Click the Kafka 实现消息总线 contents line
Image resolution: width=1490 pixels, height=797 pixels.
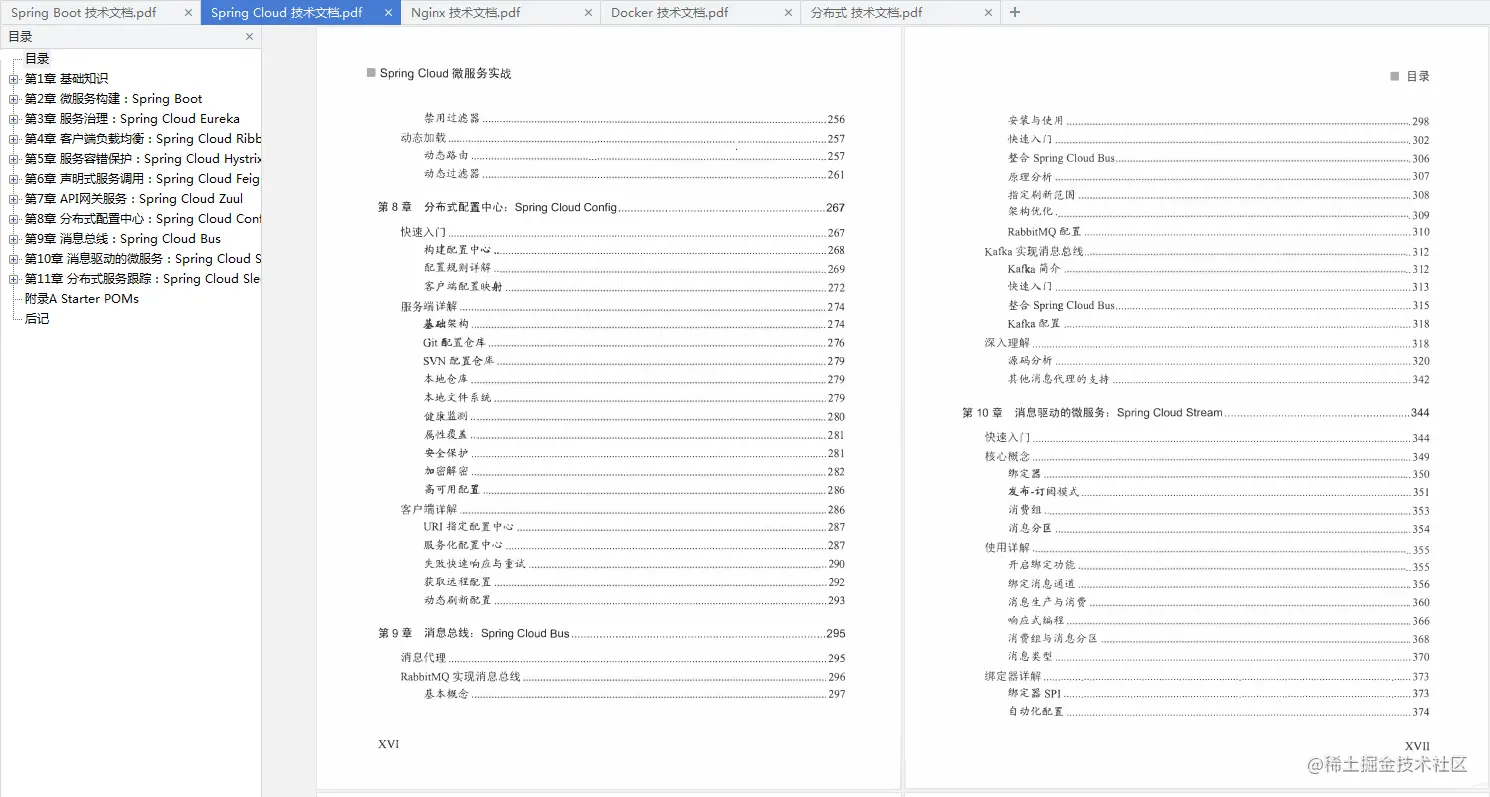point(1207,252)
